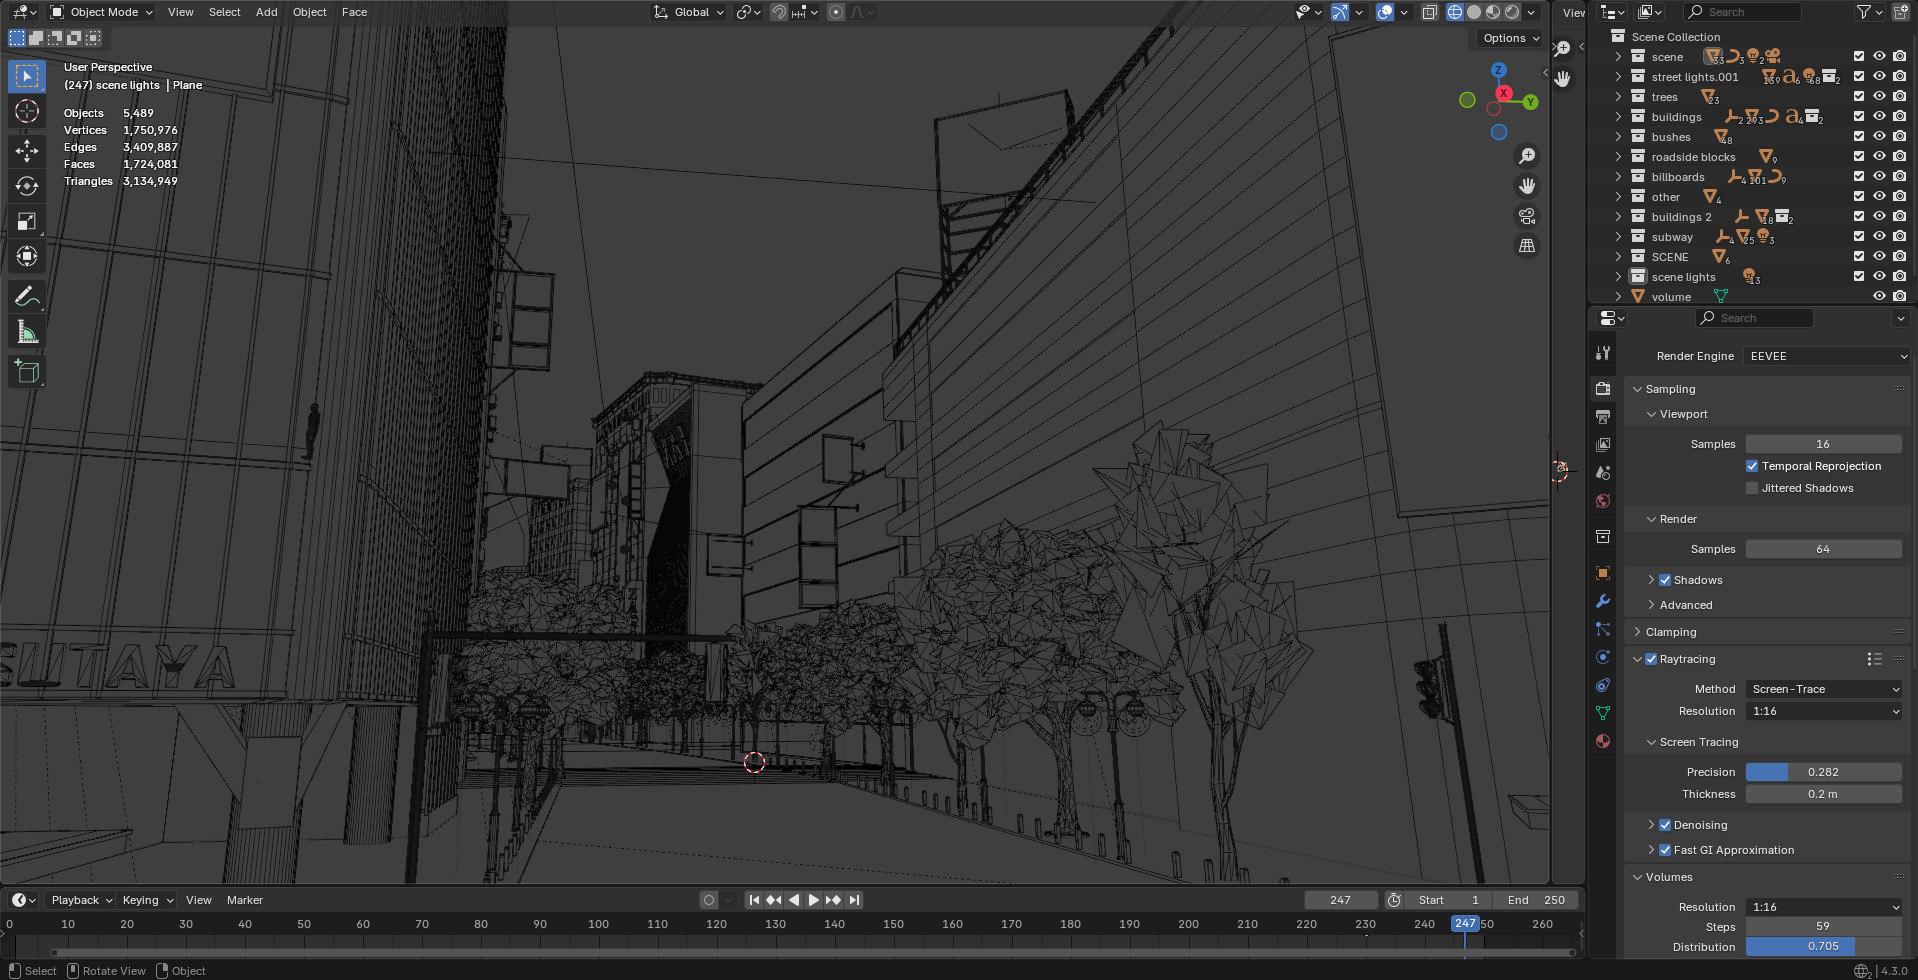Expand the Advanced render subpanel
The height and width of the screenshot is (980, 1918).
pyautogui.click(x=1685, y=605)
